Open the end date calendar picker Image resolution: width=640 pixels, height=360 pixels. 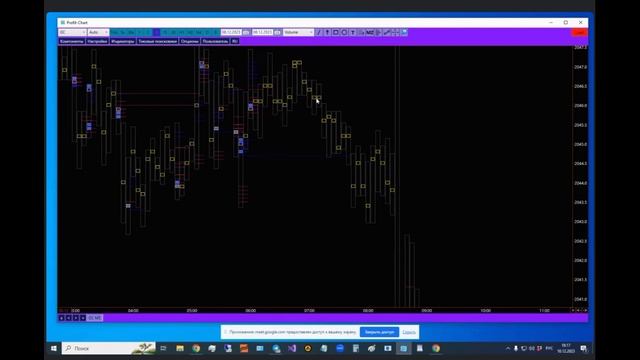(277, 32)
